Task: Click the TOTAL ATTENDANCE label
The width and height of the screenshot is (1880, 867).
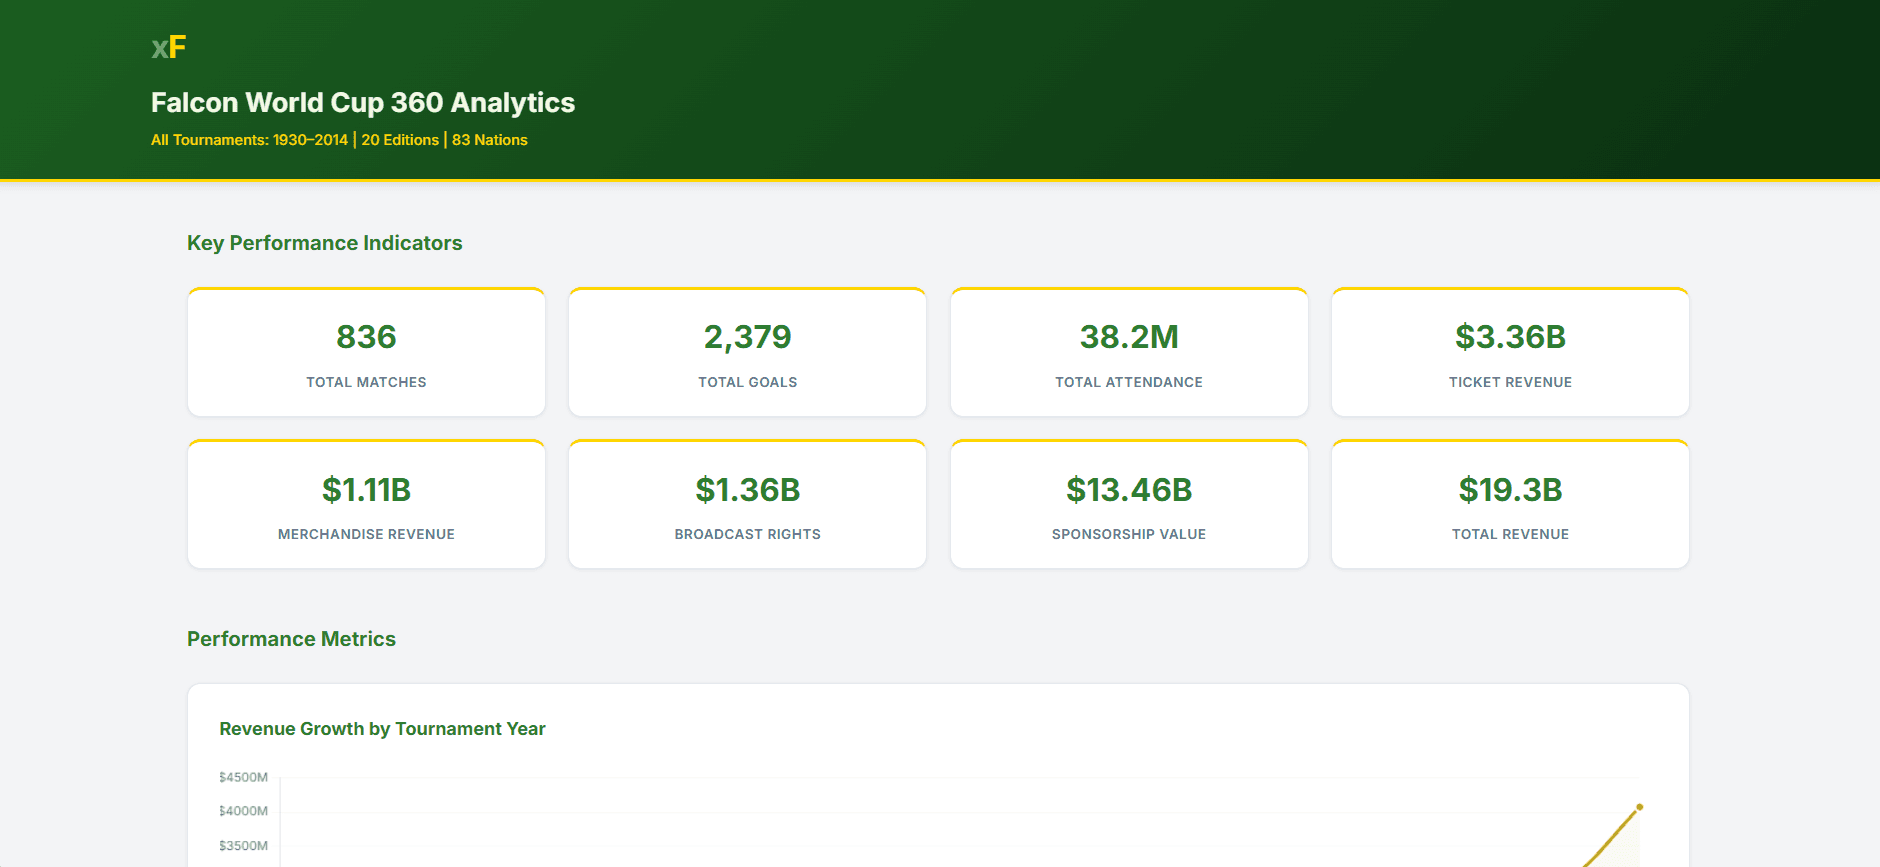Action: click(1129, 382)
